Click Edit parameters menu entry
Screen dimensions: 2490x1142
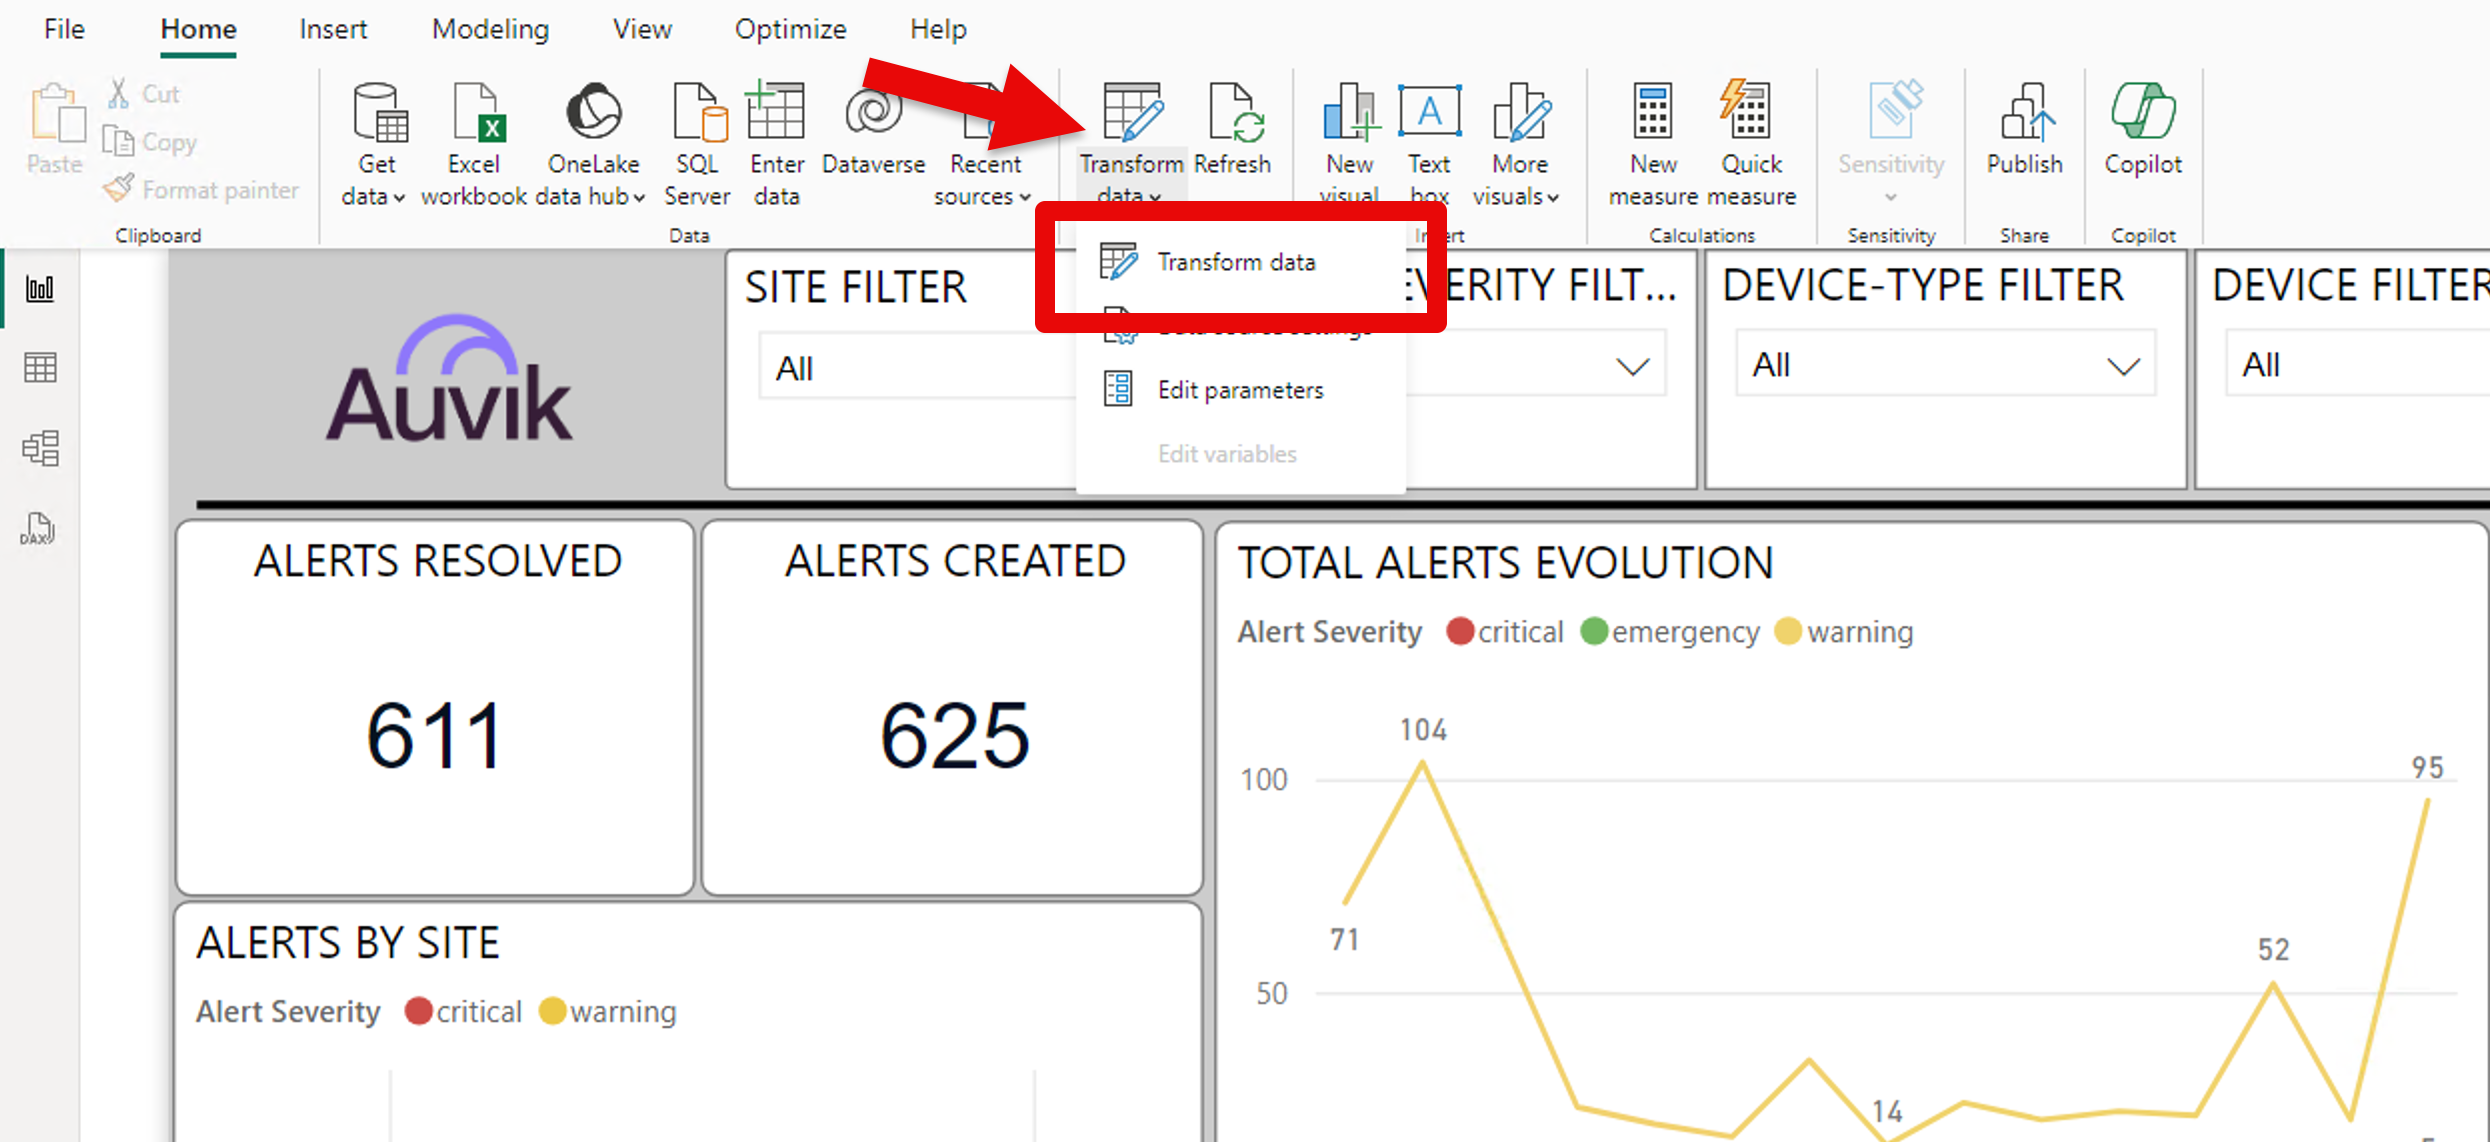pos(1240,390)
